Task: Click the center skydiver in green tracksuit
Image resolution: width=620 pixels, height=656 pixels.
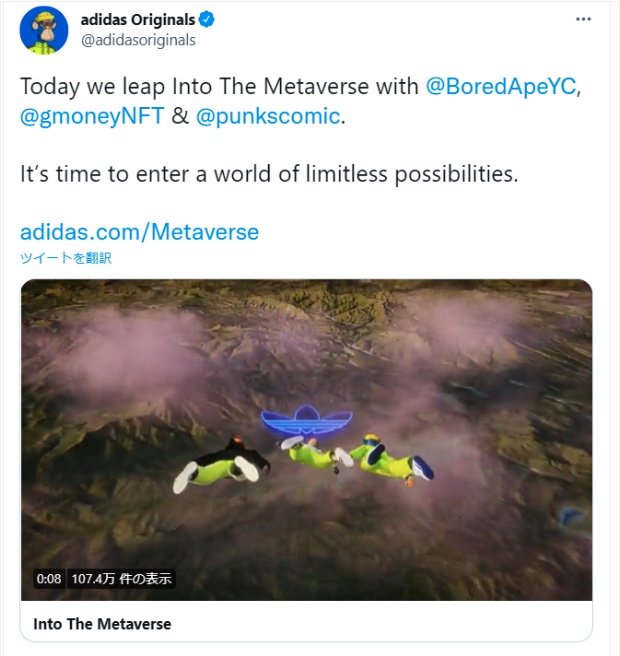Action: (x=318, y=454)
